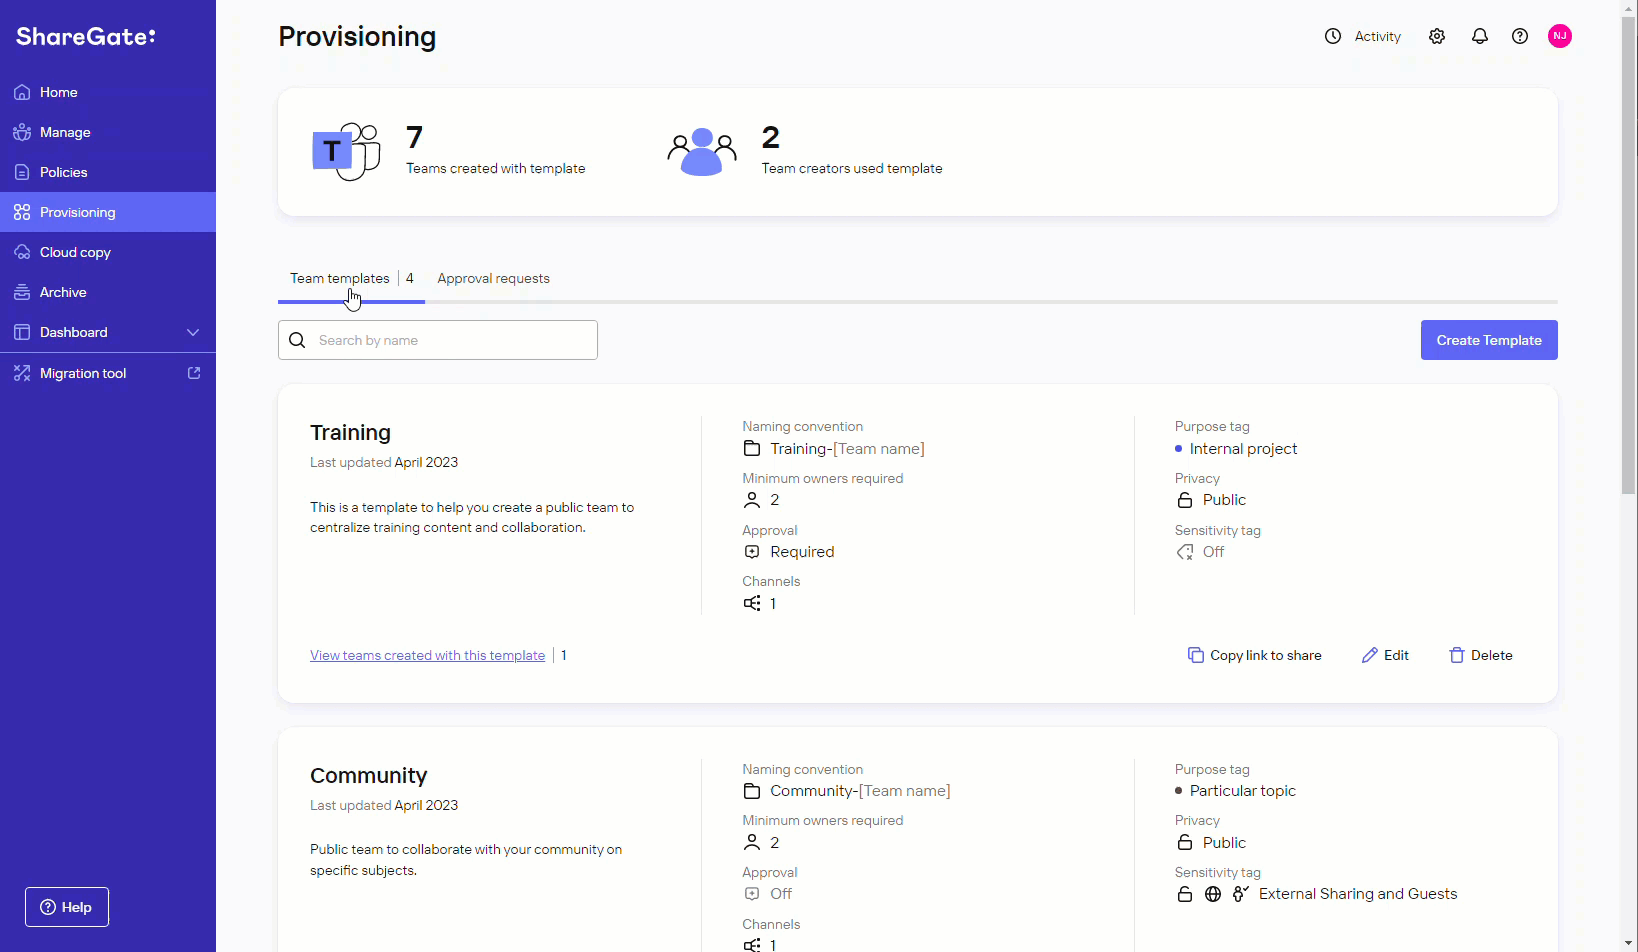1638x952 pixels.
Task: Open the Policies page
Action: tap(108, 172)
